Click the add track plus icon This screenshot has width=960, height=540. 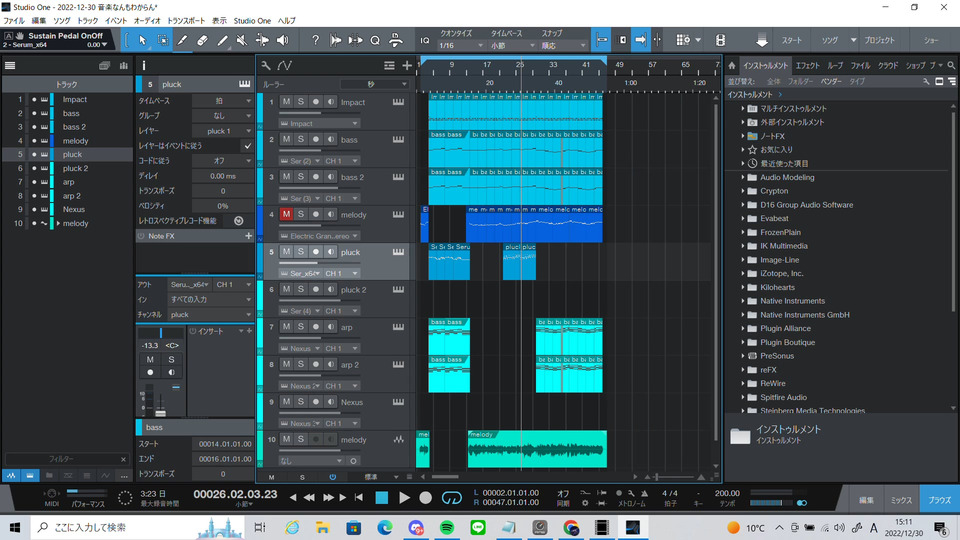pyautogui.click(x=407, y=65)
